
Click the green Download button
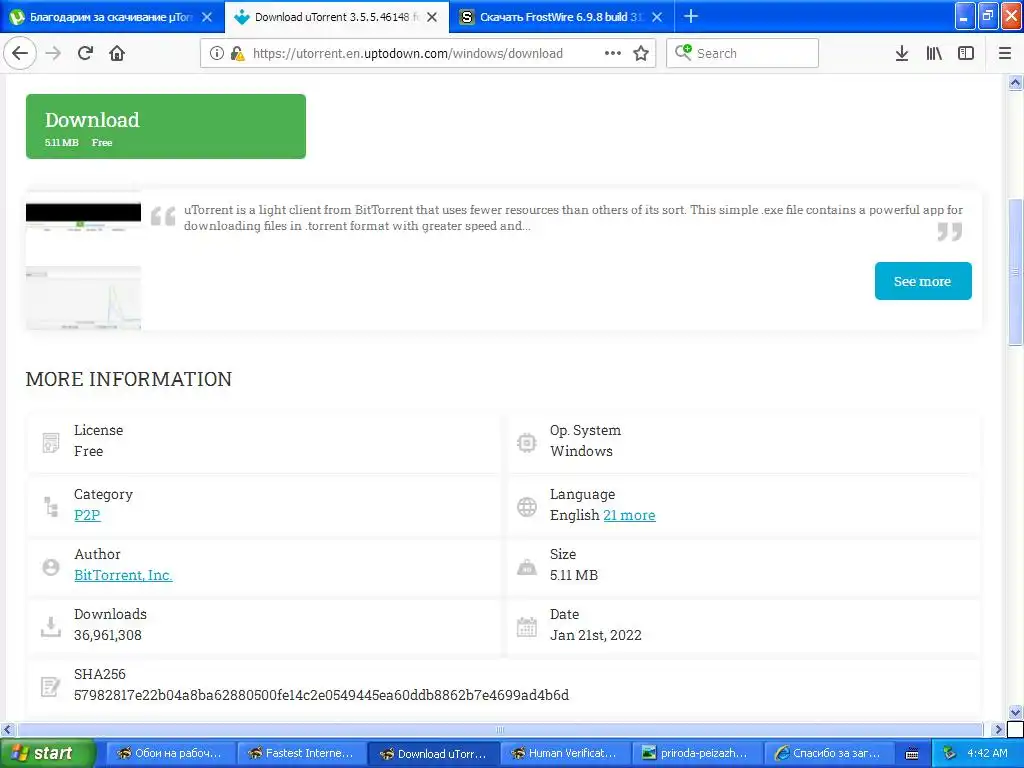coord(166,126)
